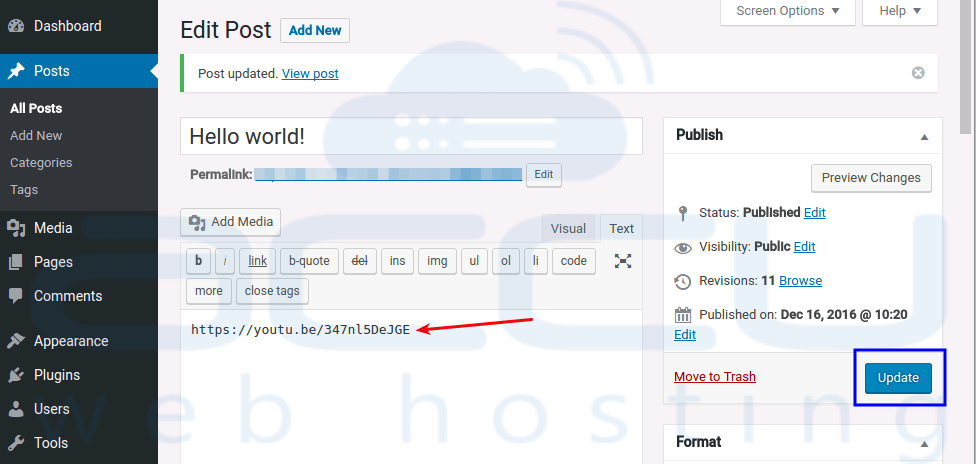Open Dashboard from the sidebar gauge icon
Screen dimensions: 976x464
(16, 26)
